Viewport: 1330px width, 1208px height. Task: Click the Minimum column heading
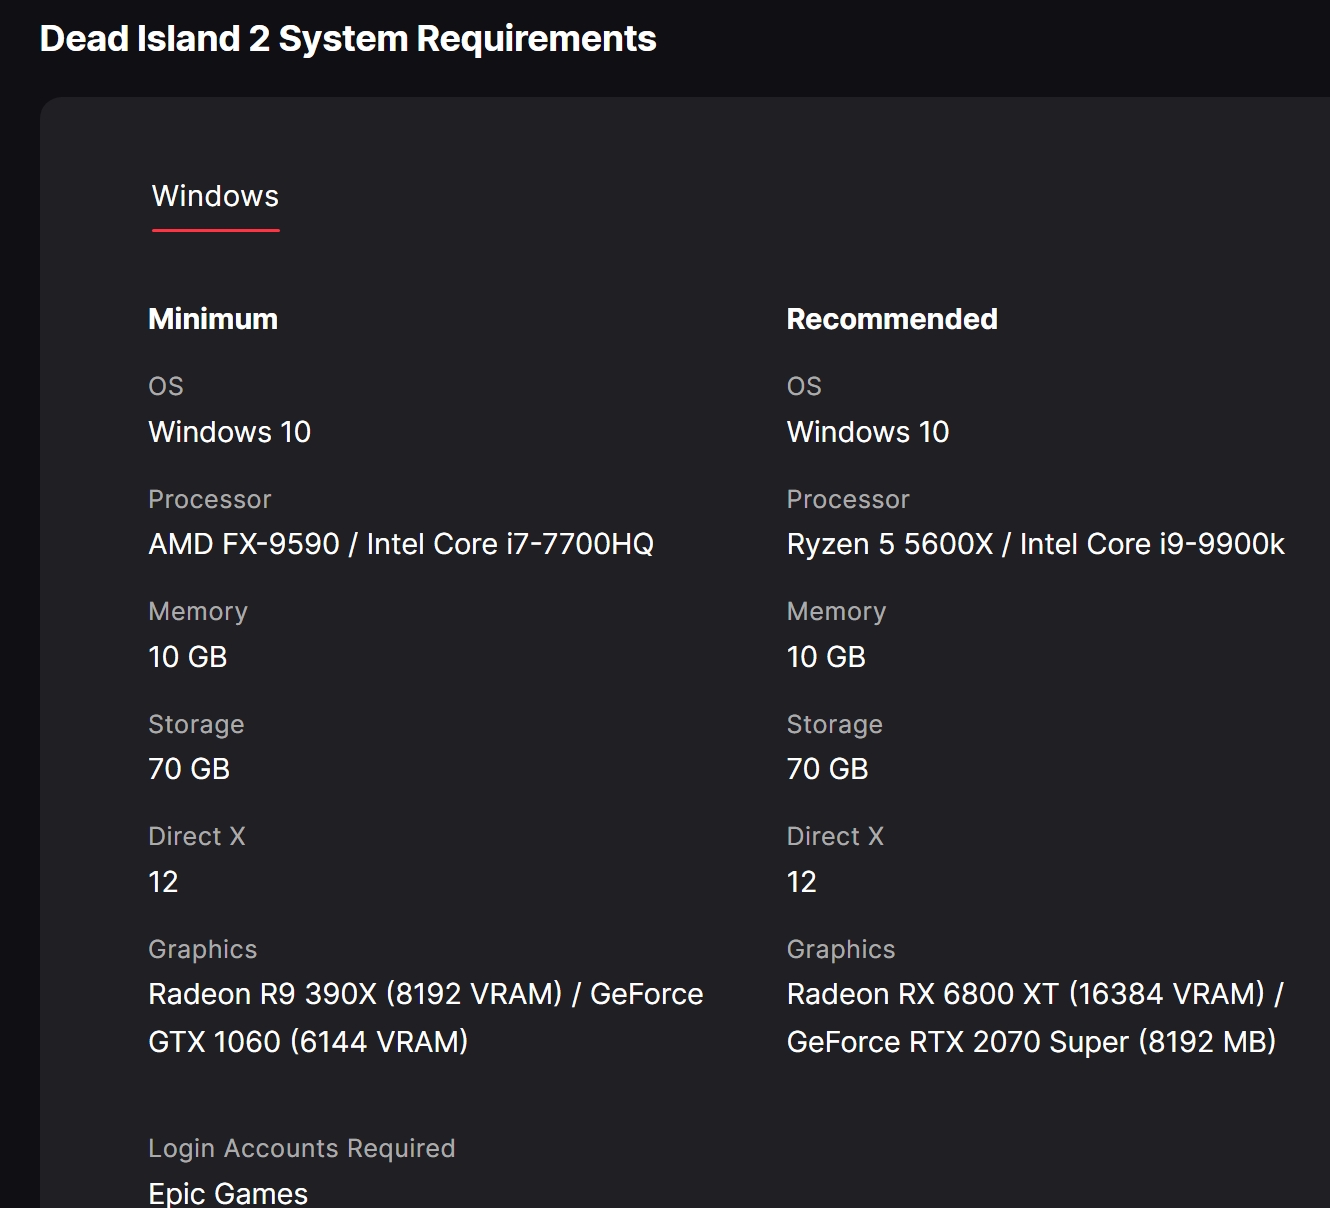tap(213, 319)
